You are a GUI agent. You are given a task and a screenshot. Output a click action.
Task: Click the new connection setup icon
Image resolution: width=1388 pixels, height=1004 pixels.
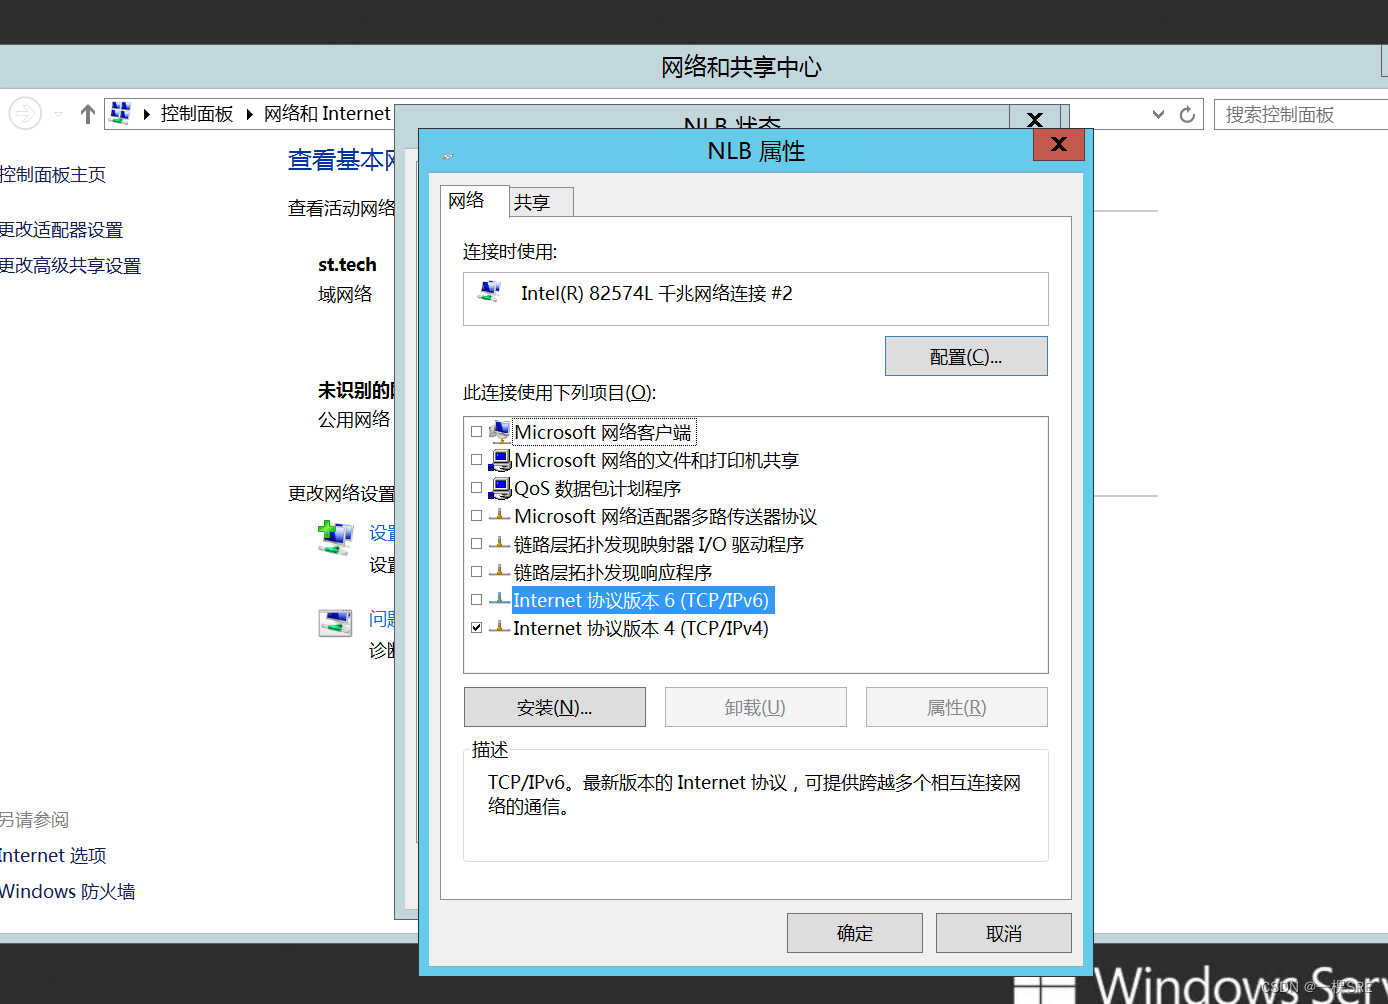click(336, 537)
